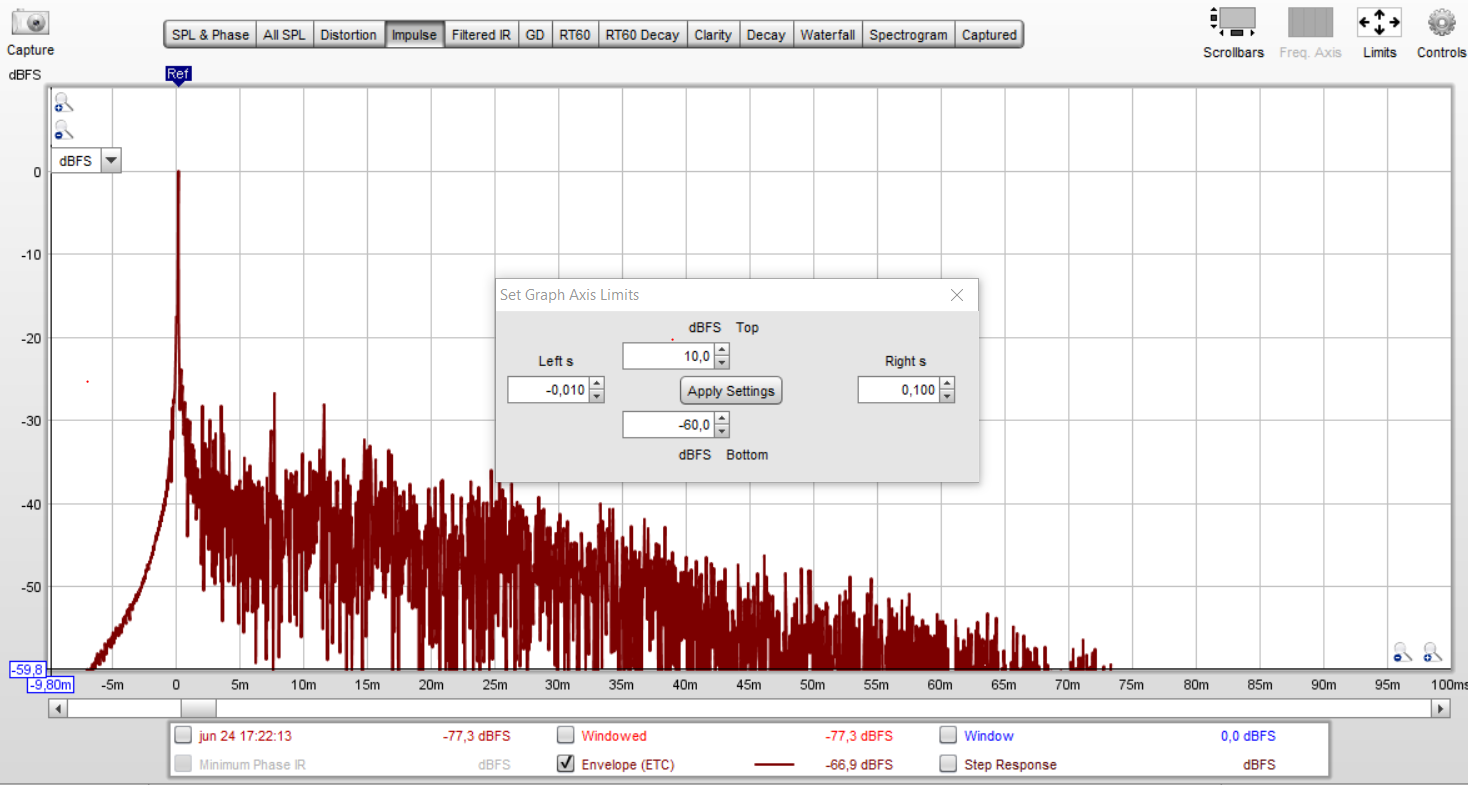
Task: Click the Ref time marker
Action: 178,74
